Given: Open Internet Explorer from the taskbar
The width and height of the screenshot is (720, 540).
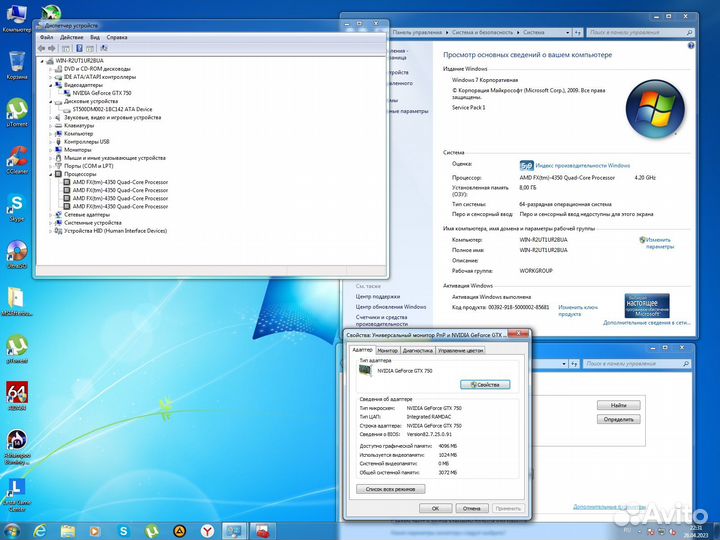Looking at the screenshot, I should click(41, 530).
